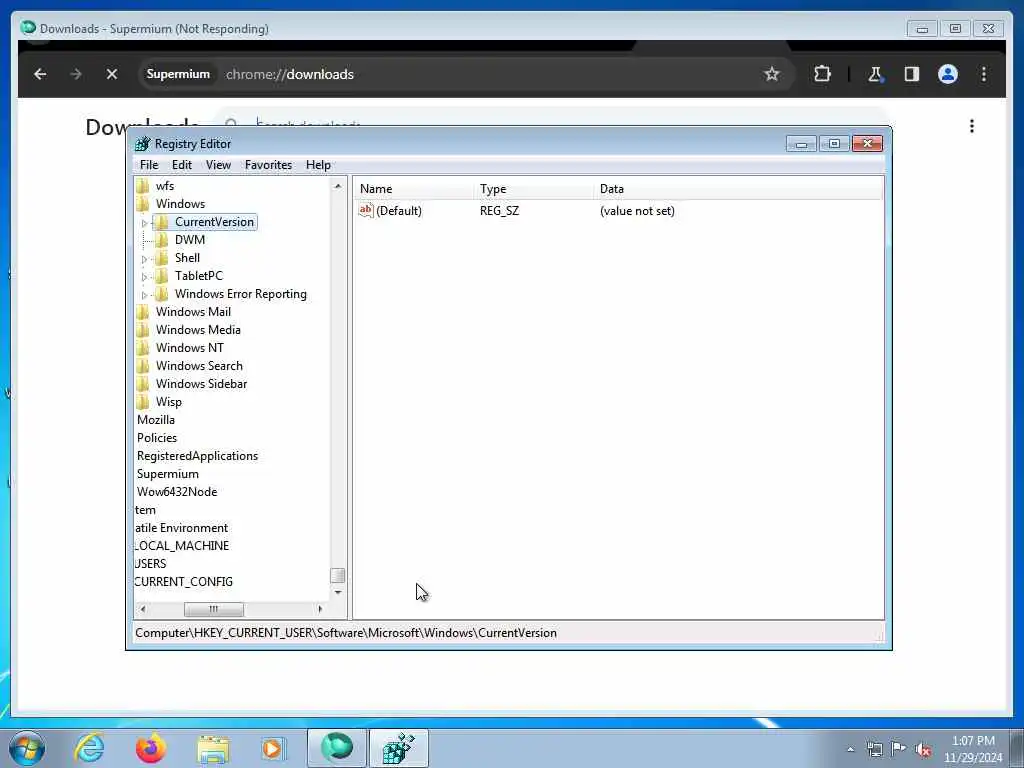Expand the TabletPC registry key
The image size is (1024, 768).
pyautogui.click(x=144, y=277)
